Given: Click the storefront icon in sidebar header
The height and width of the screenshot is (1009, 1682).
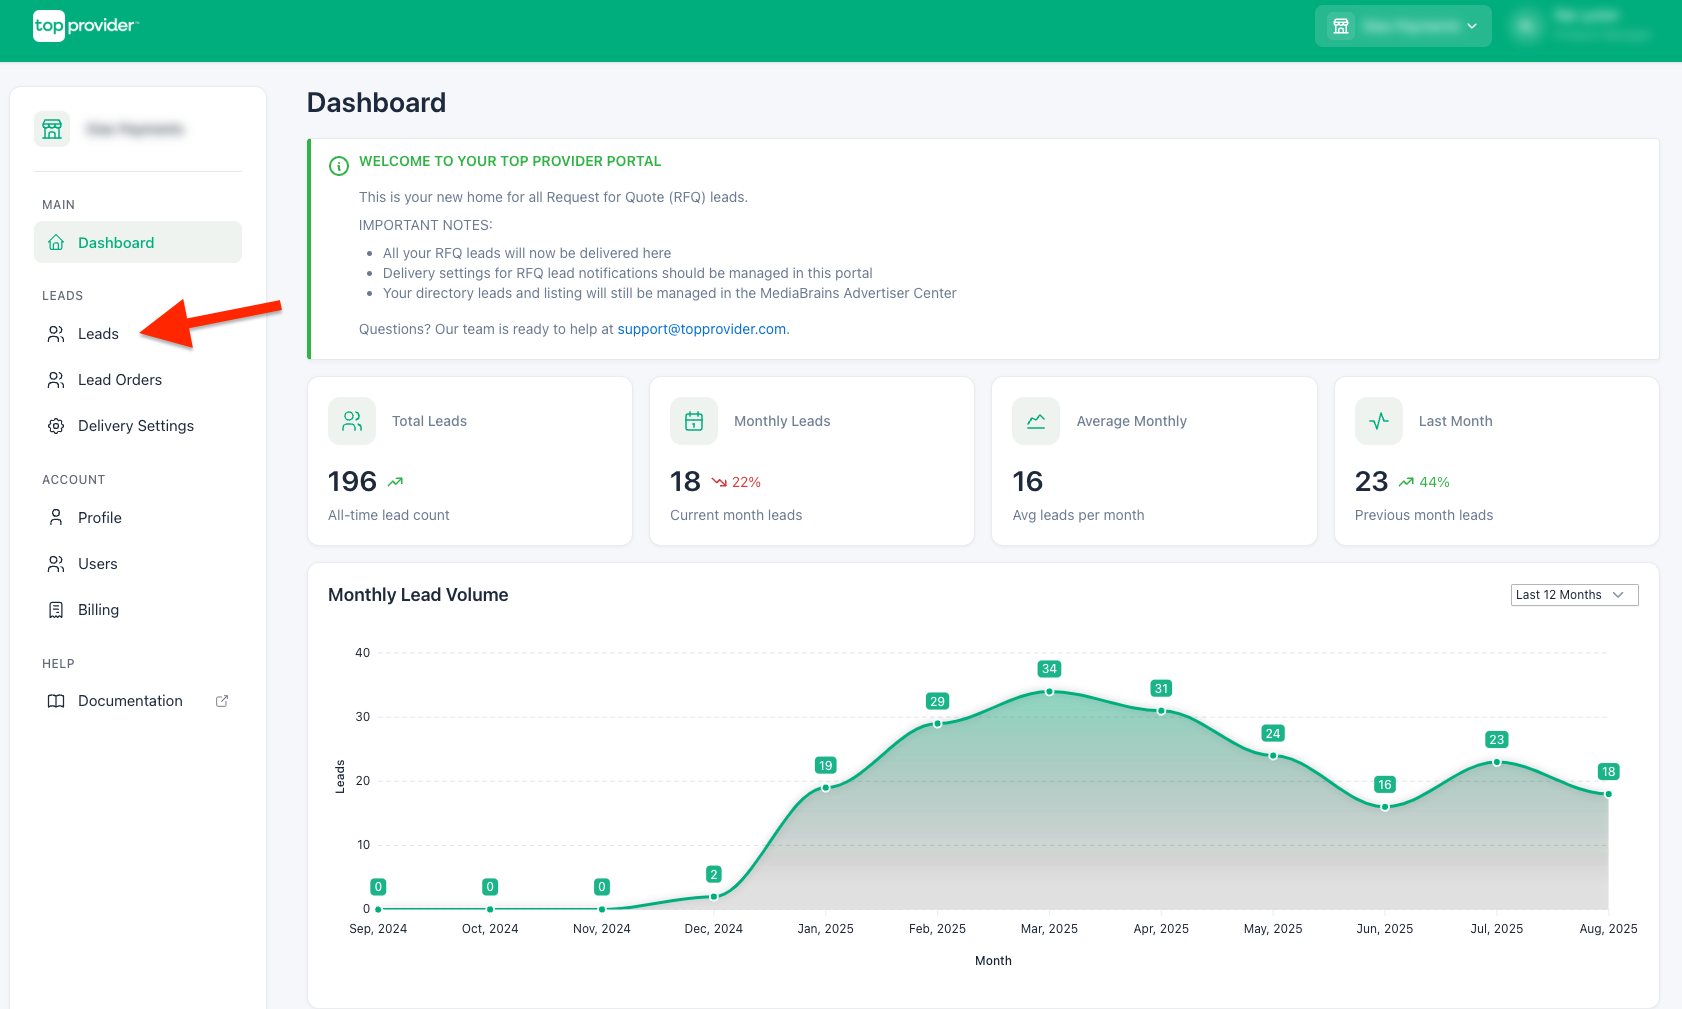Looking at the screenshot, I should pos(52,129).
